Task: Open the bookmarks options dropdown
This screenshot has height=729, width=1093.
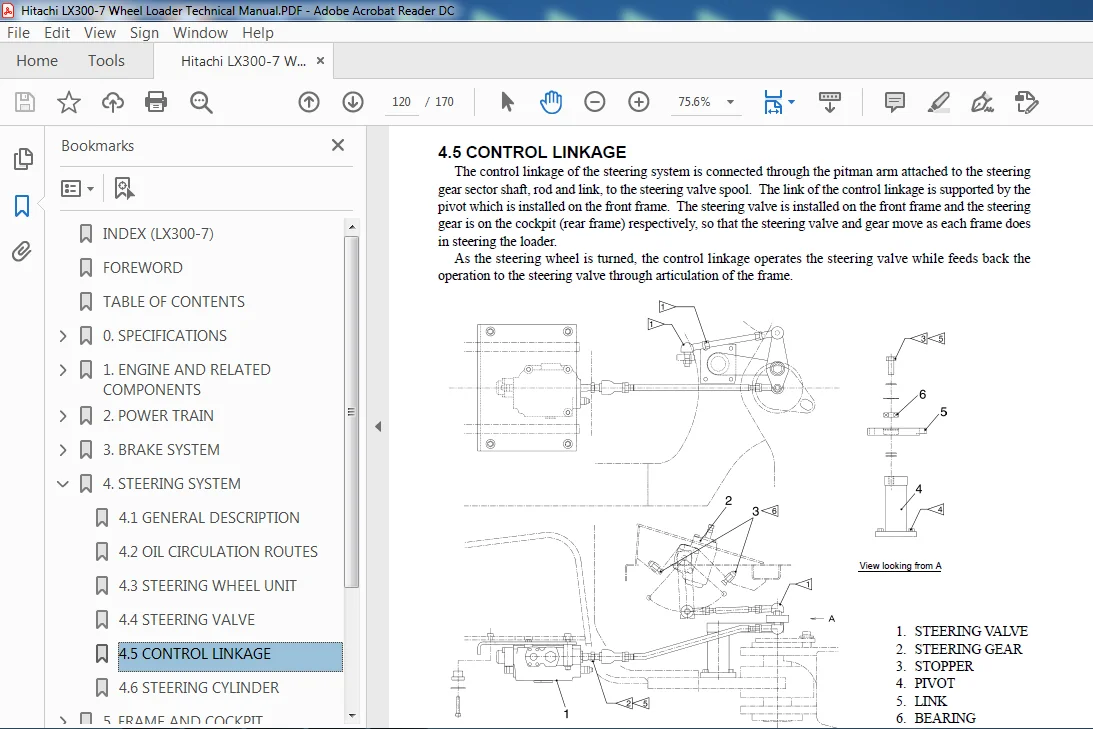Action: [77, 188]
